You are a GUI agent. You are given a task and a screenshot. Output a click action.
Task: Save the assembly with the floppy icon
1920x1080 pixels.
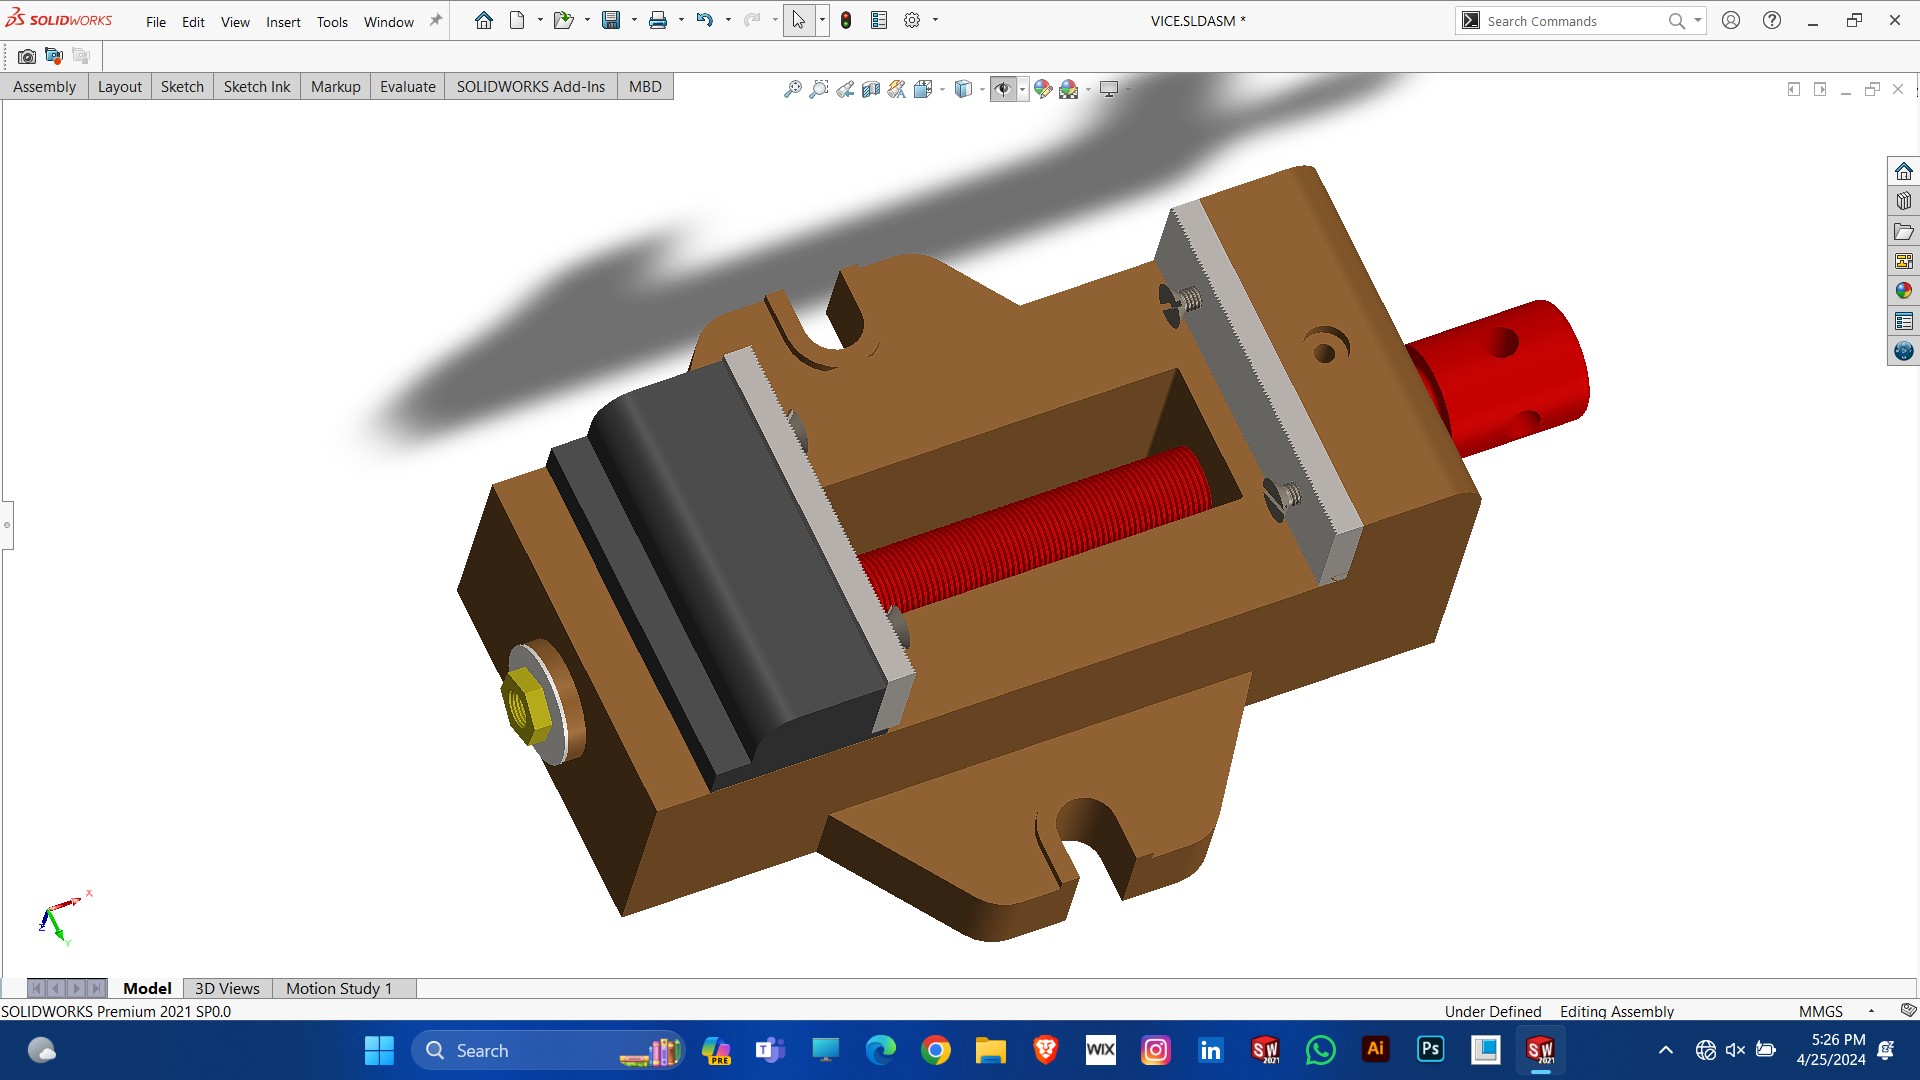tap(611, 20)
